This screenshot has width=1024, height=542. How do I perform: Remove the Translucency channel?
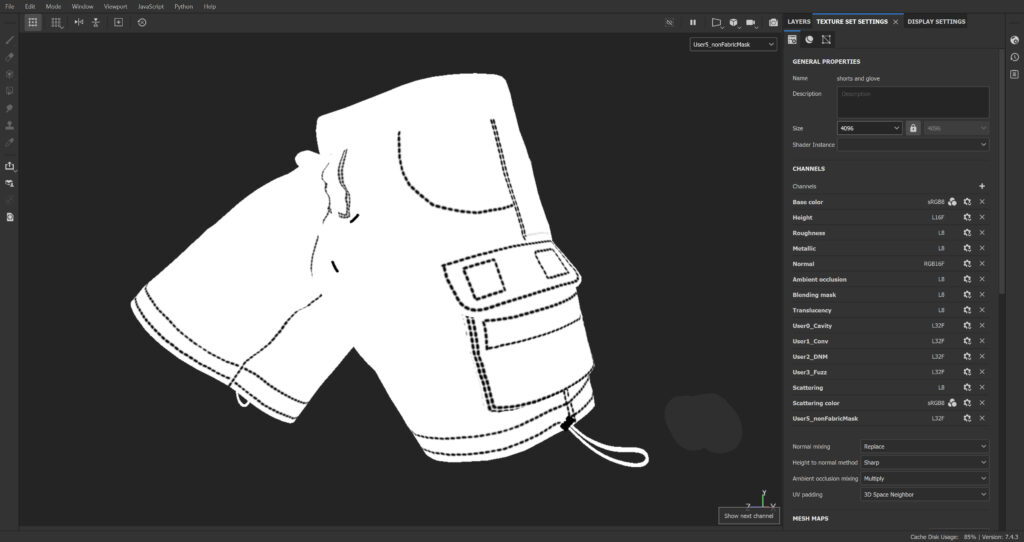pos(982,310)
